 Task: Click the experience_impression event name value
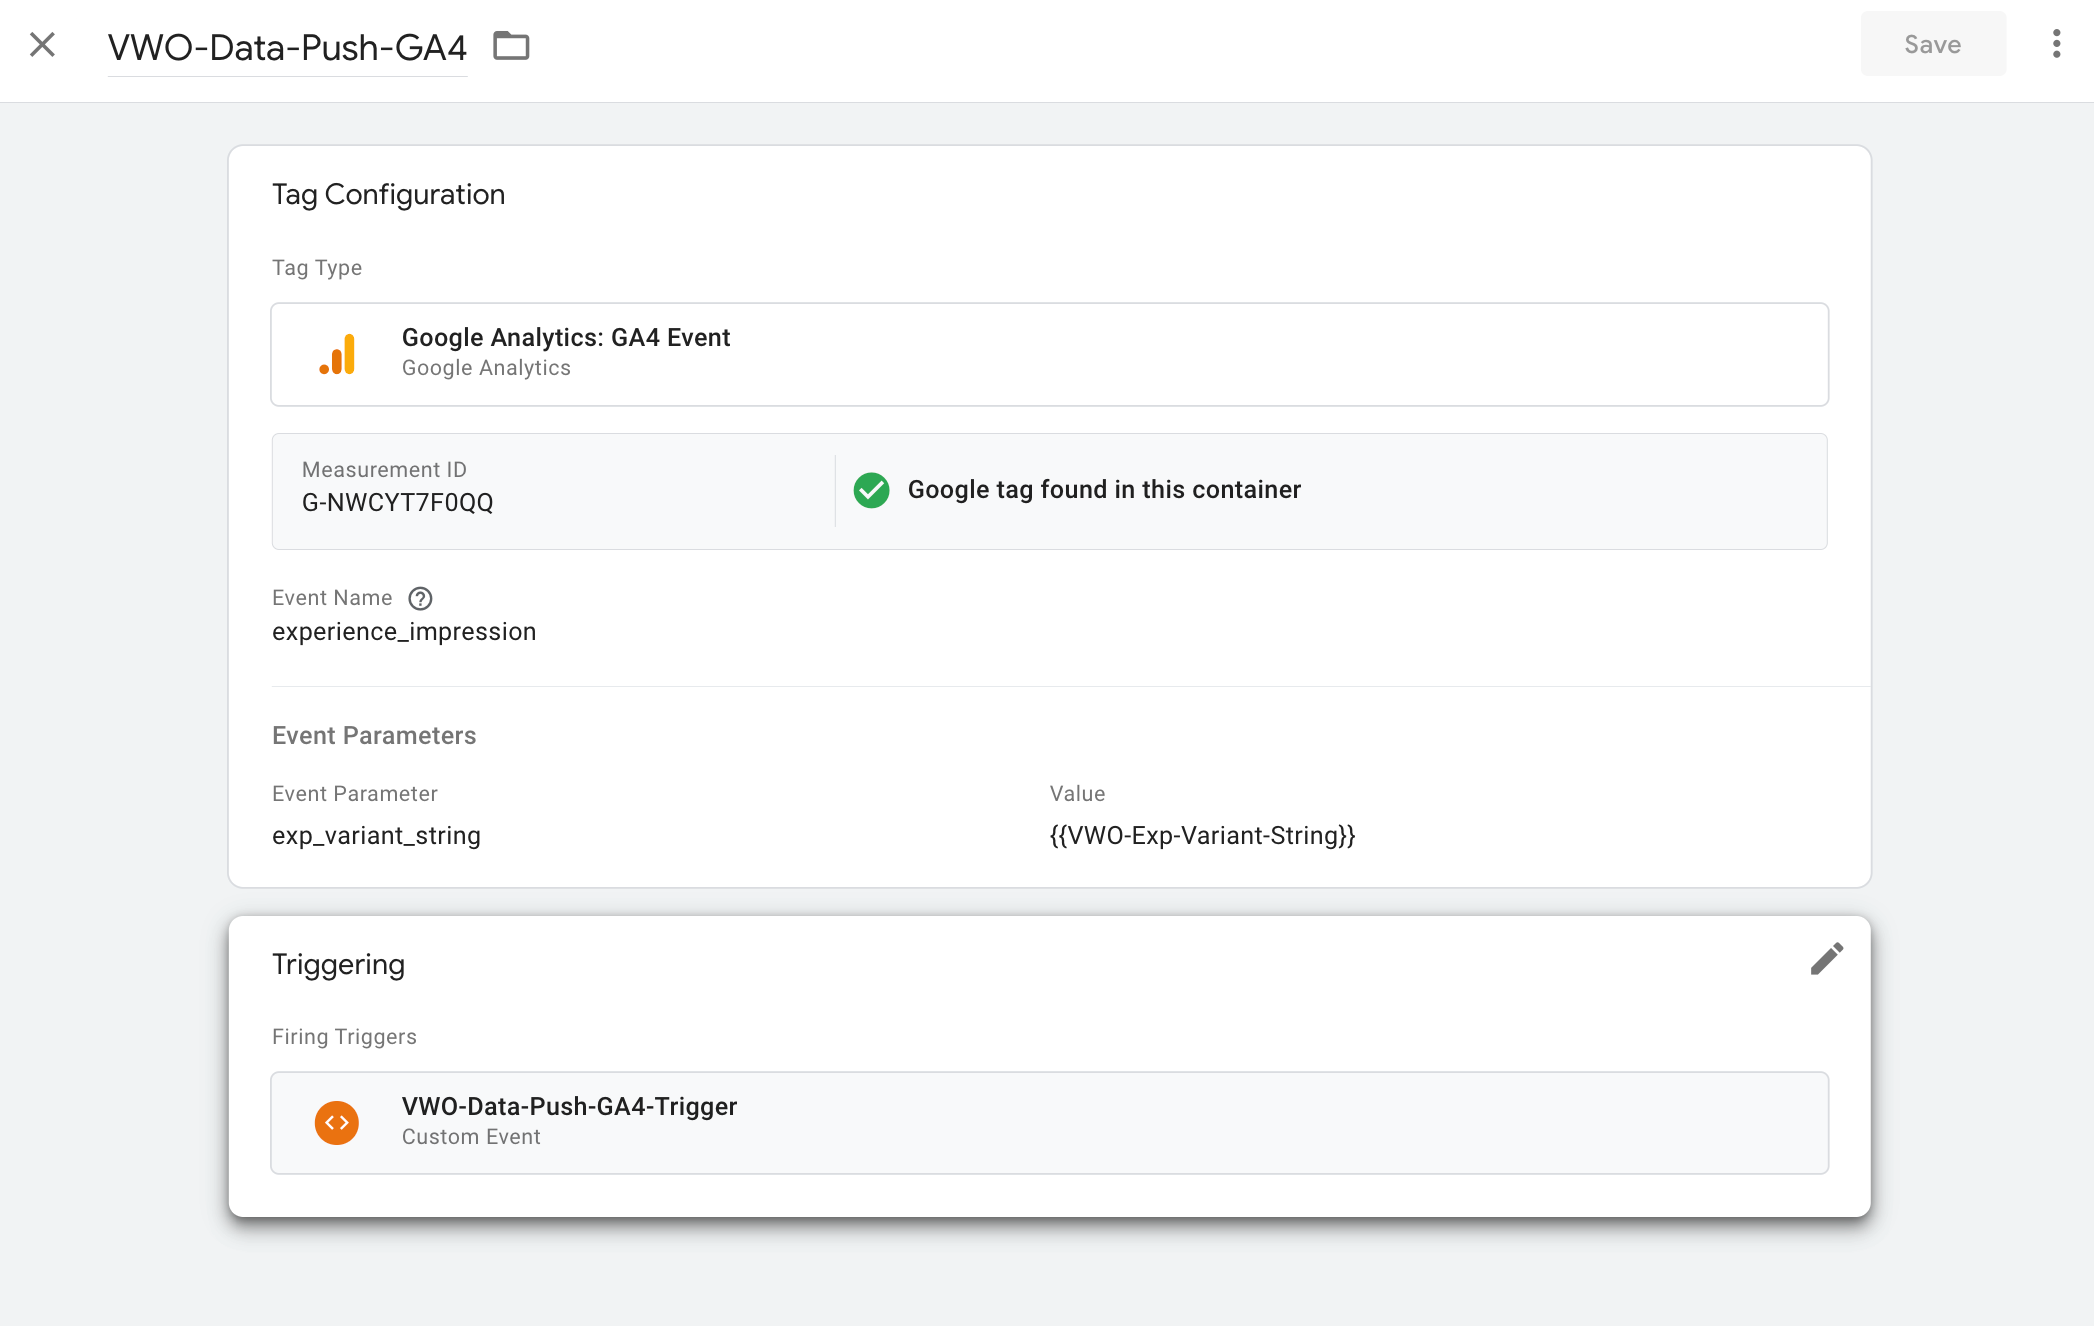pyautogui.click(x=404, y=632)
